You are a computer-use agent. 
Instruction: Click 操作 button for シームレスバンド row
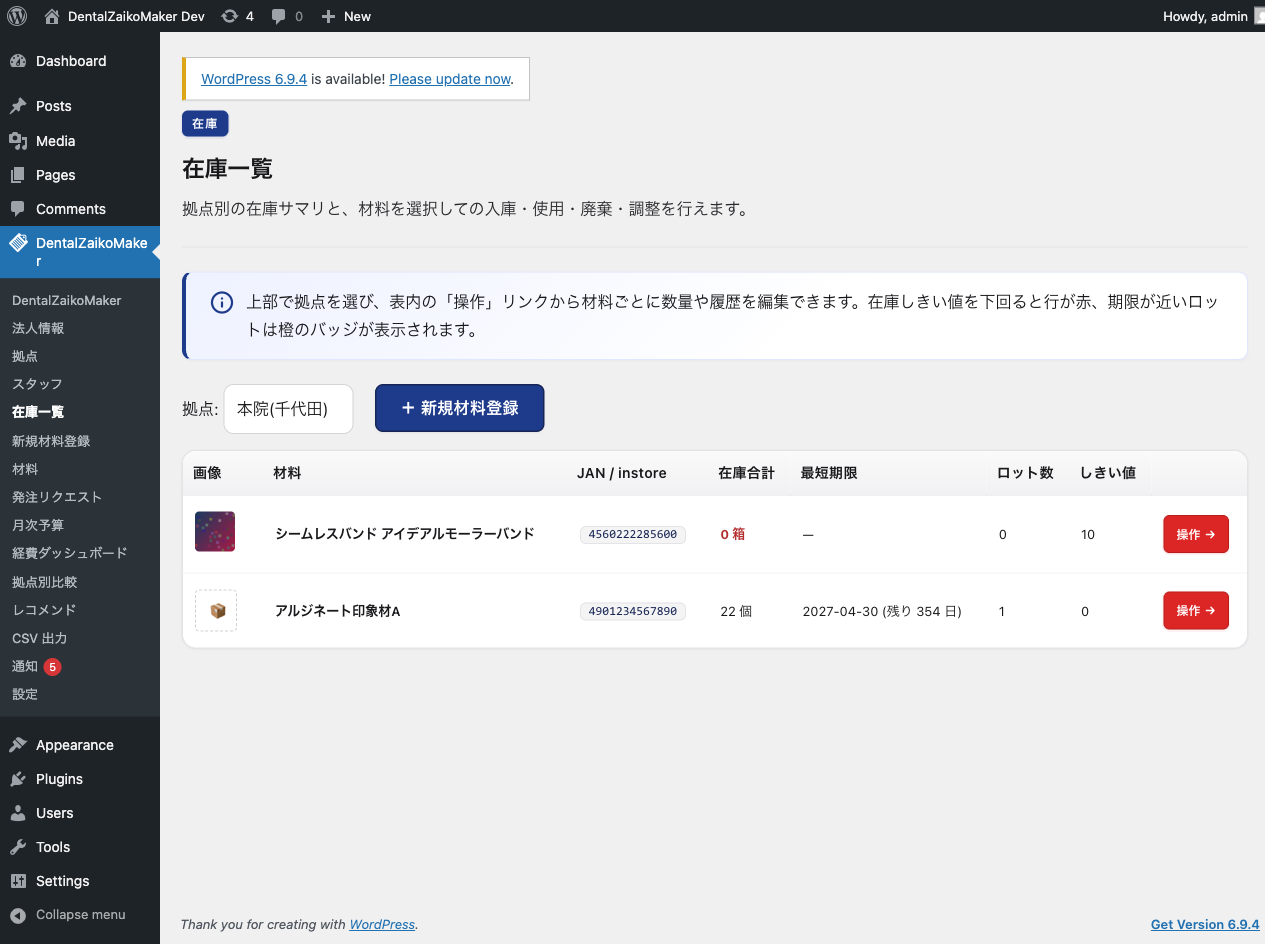1195,534
